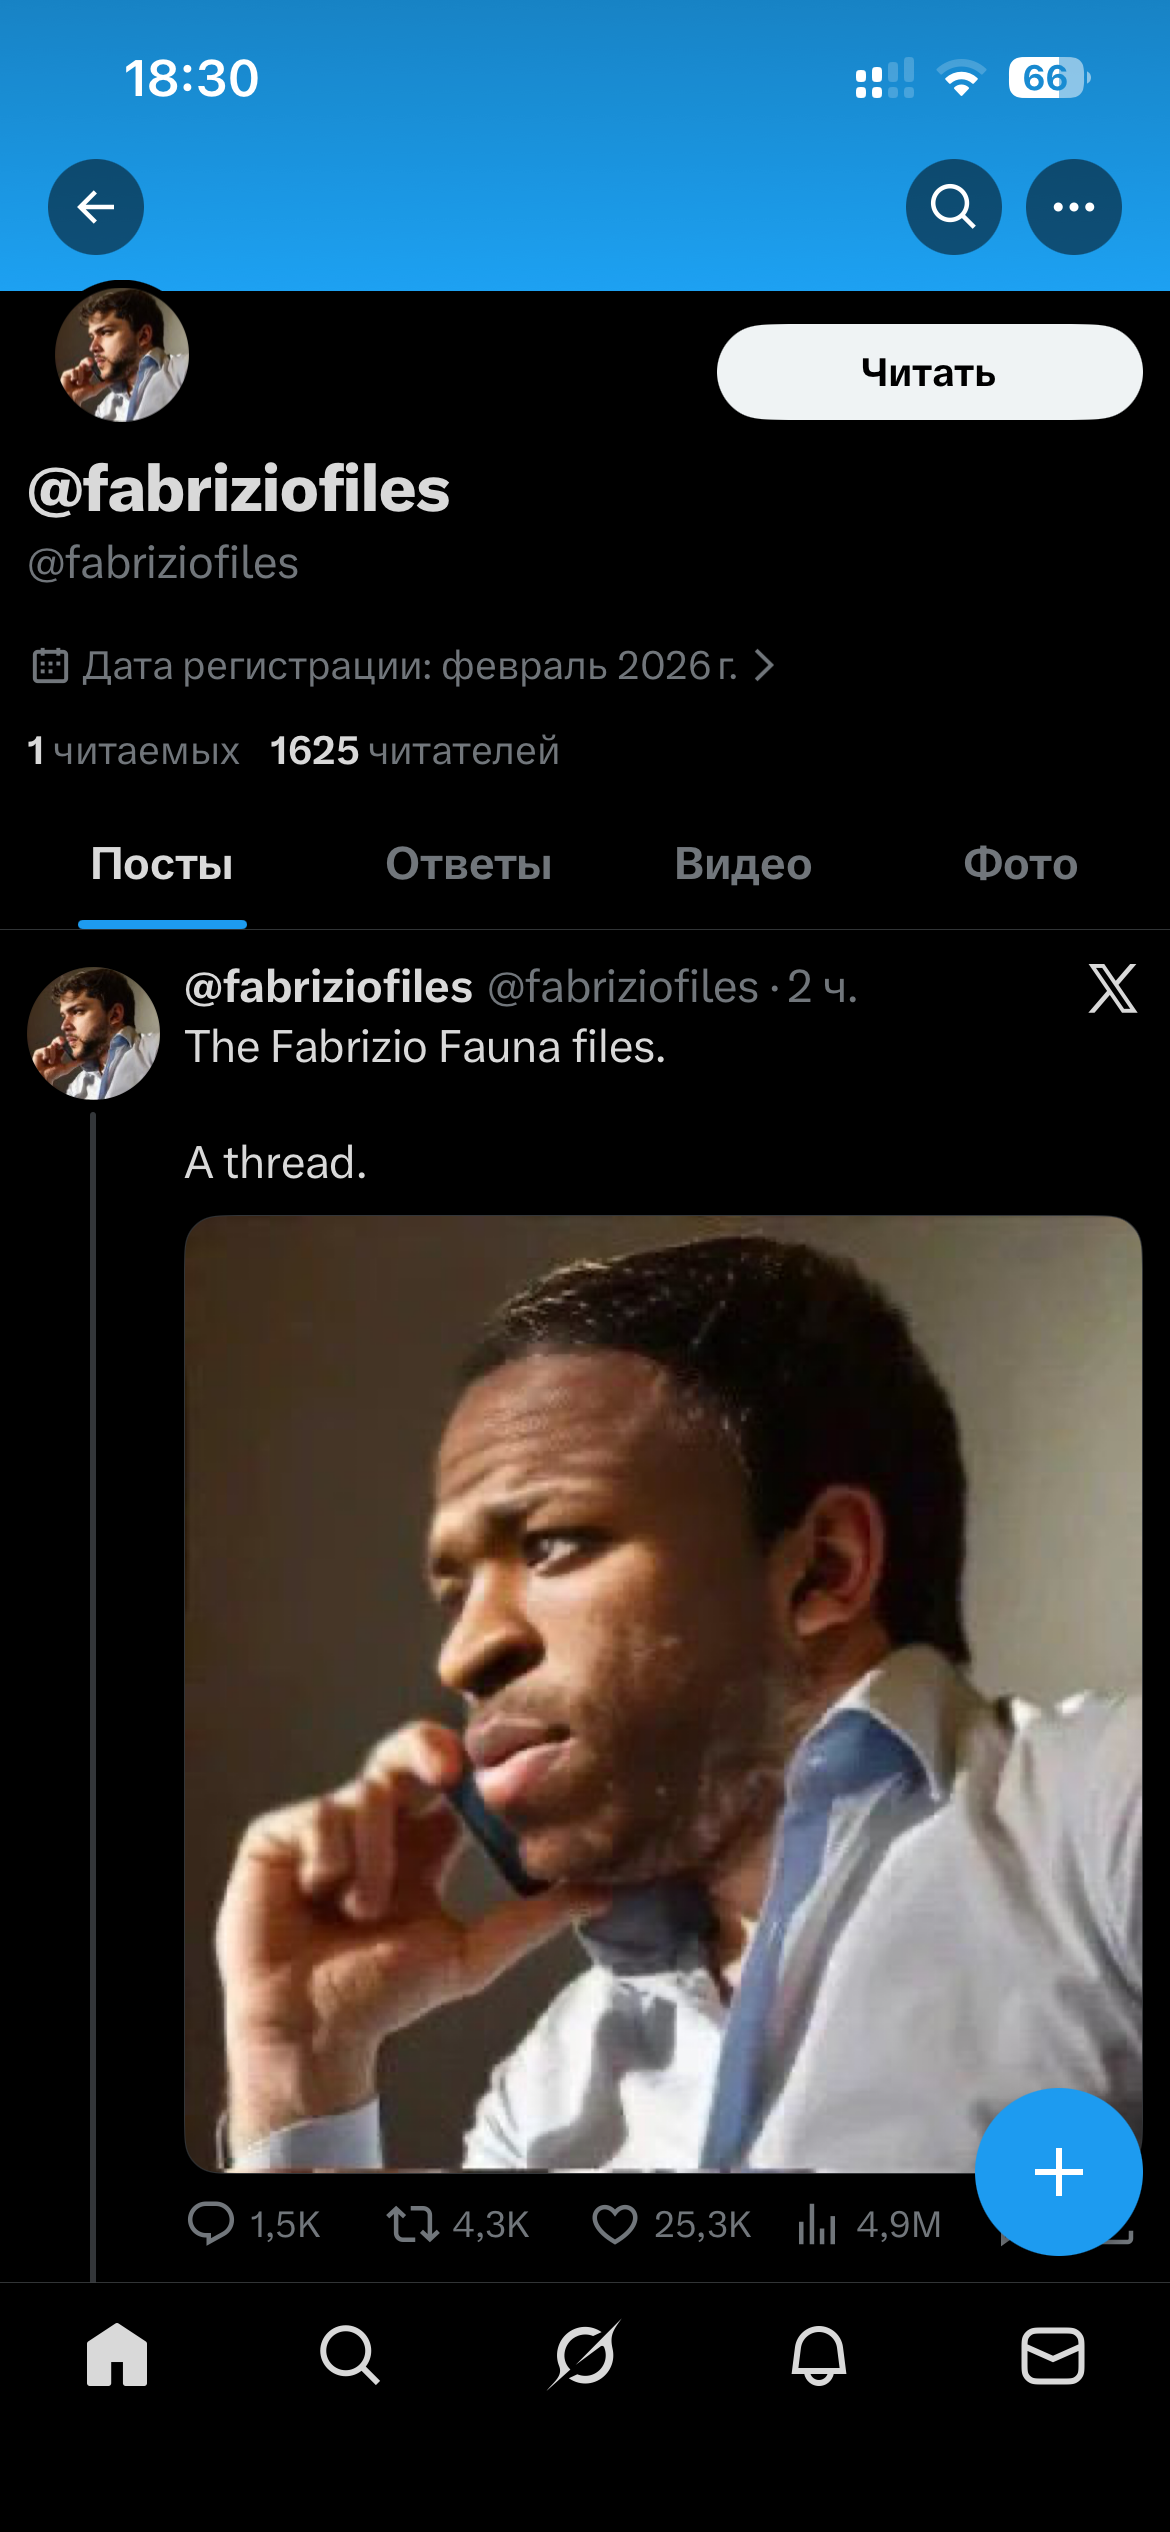Open Grok via the X logo icon
Image resolution: width=1170 pixels, height=2532 pixels.
(1112, 989)
